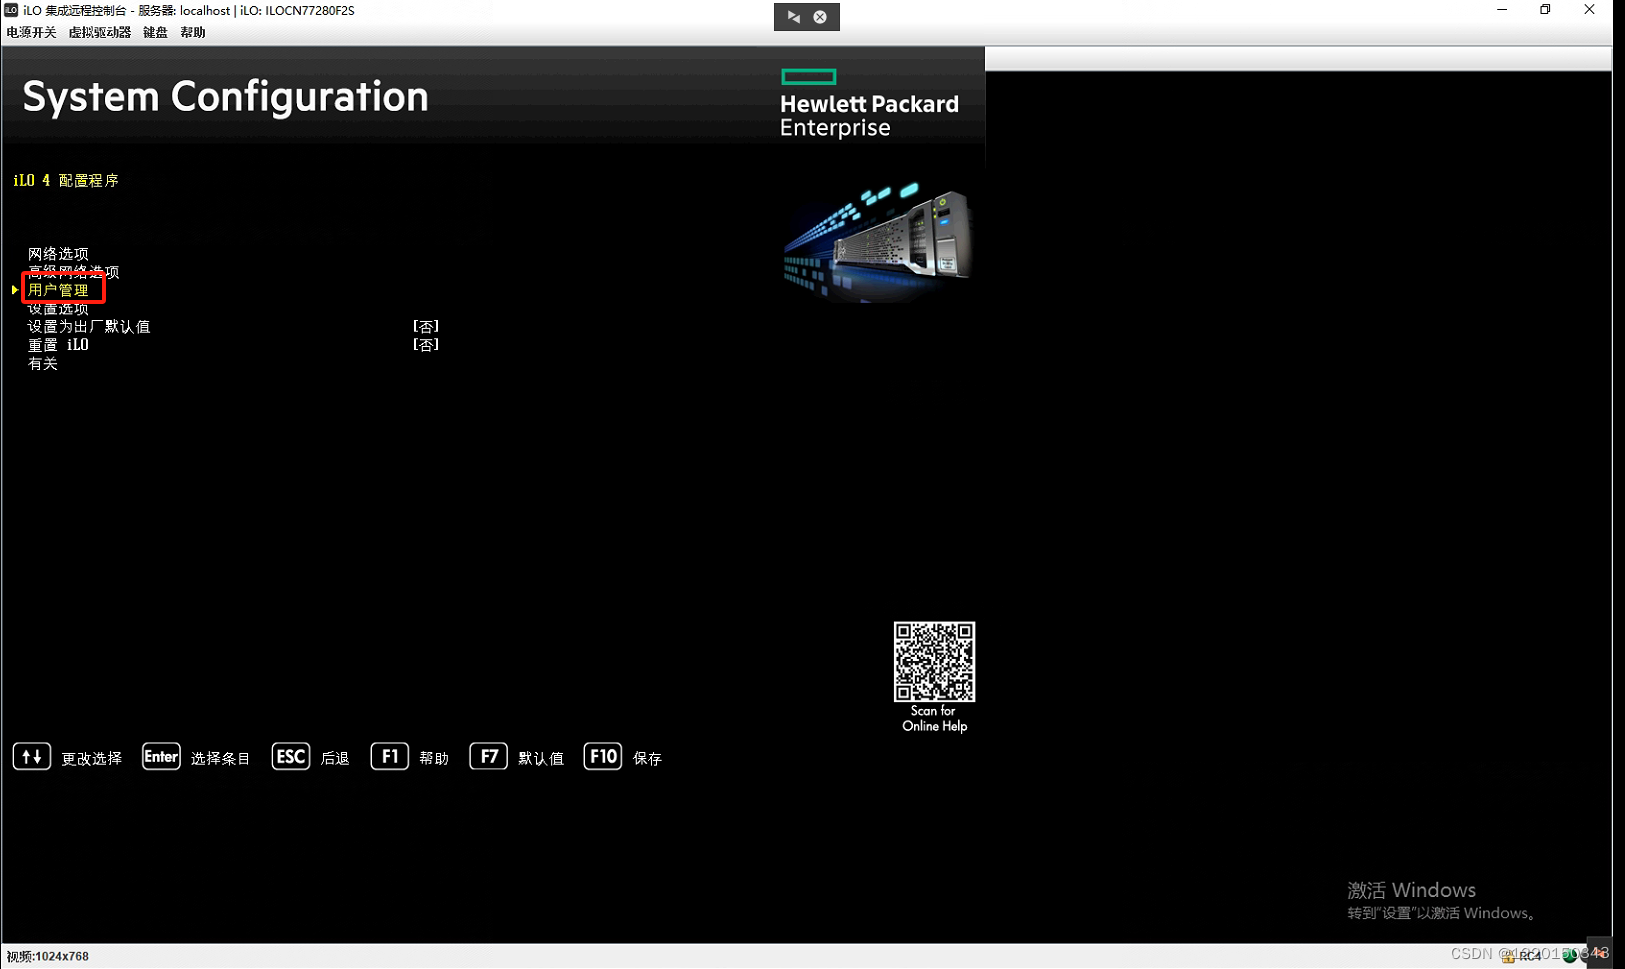
Task: Select the 有关 about entry
Action: click(x=43, y=364)
